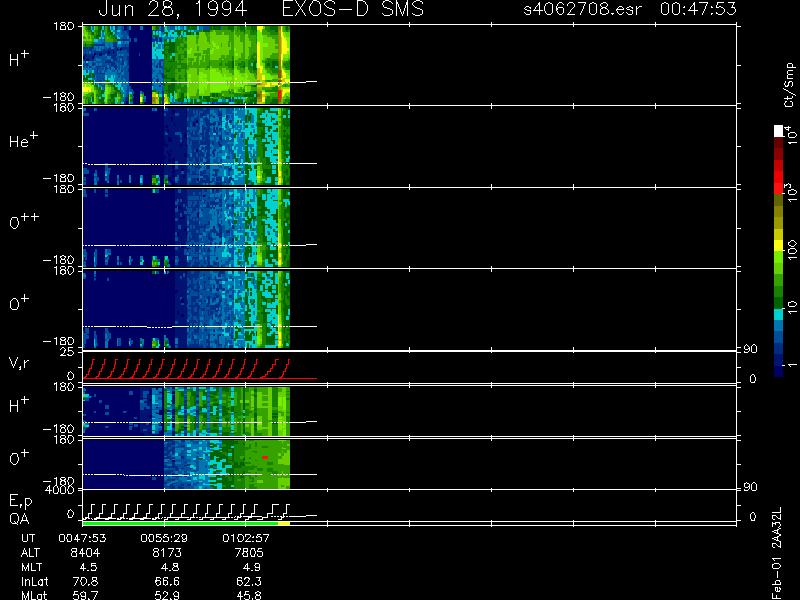This screenshot has width=800, height=600.
Task: Click the date title "Jun 28, 1994"
Action: pos(172,9)
